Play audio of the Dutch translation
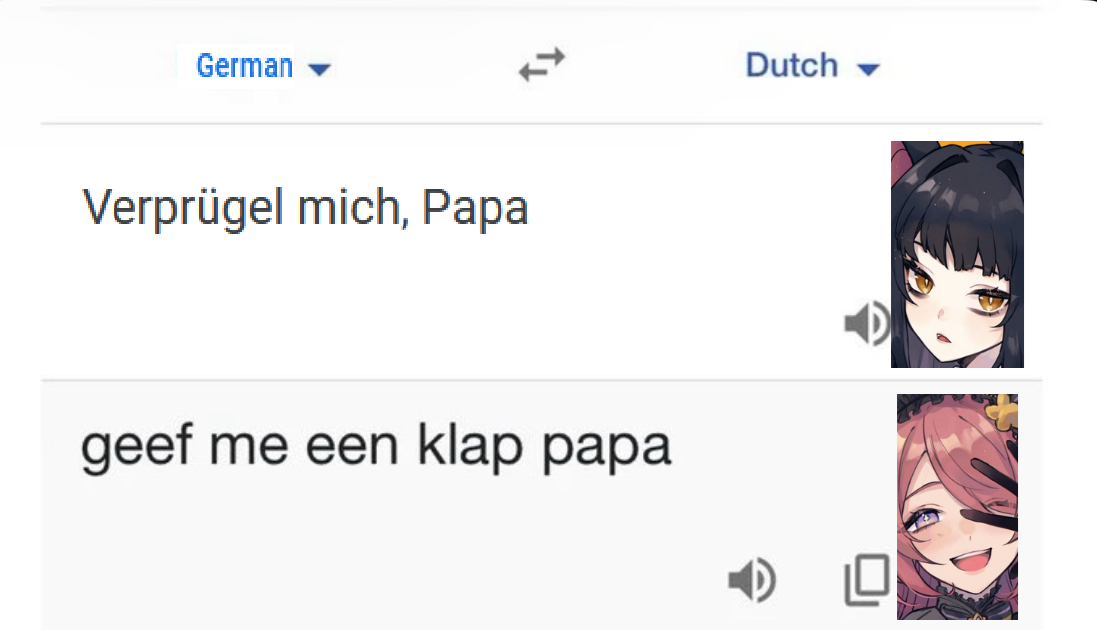Viewport: 1097px width, 630px height. tap(752, 580)
